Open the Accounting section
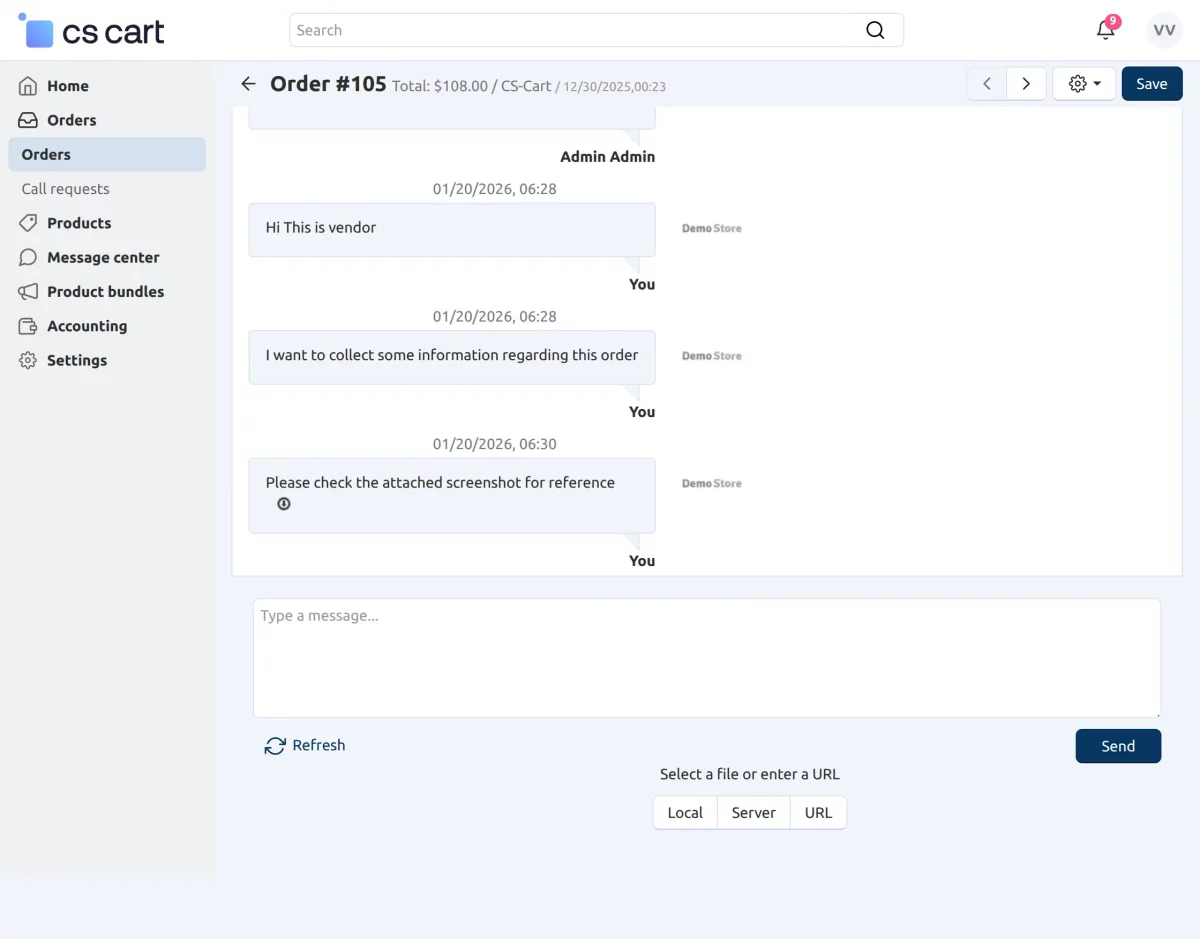This screenshot has width=1200, height=939. tap(86, 326)
